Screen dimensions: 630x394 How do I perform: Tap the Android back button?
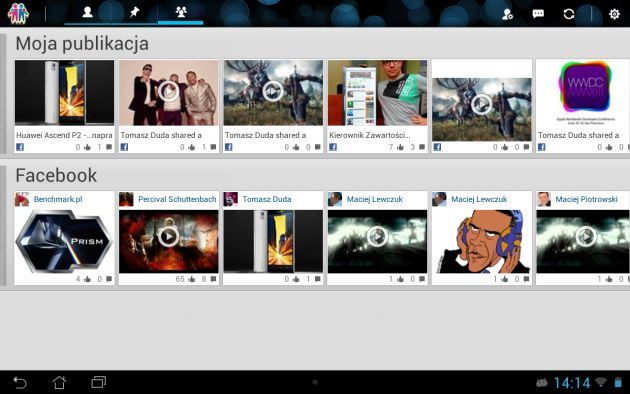(x=20, y=382)
